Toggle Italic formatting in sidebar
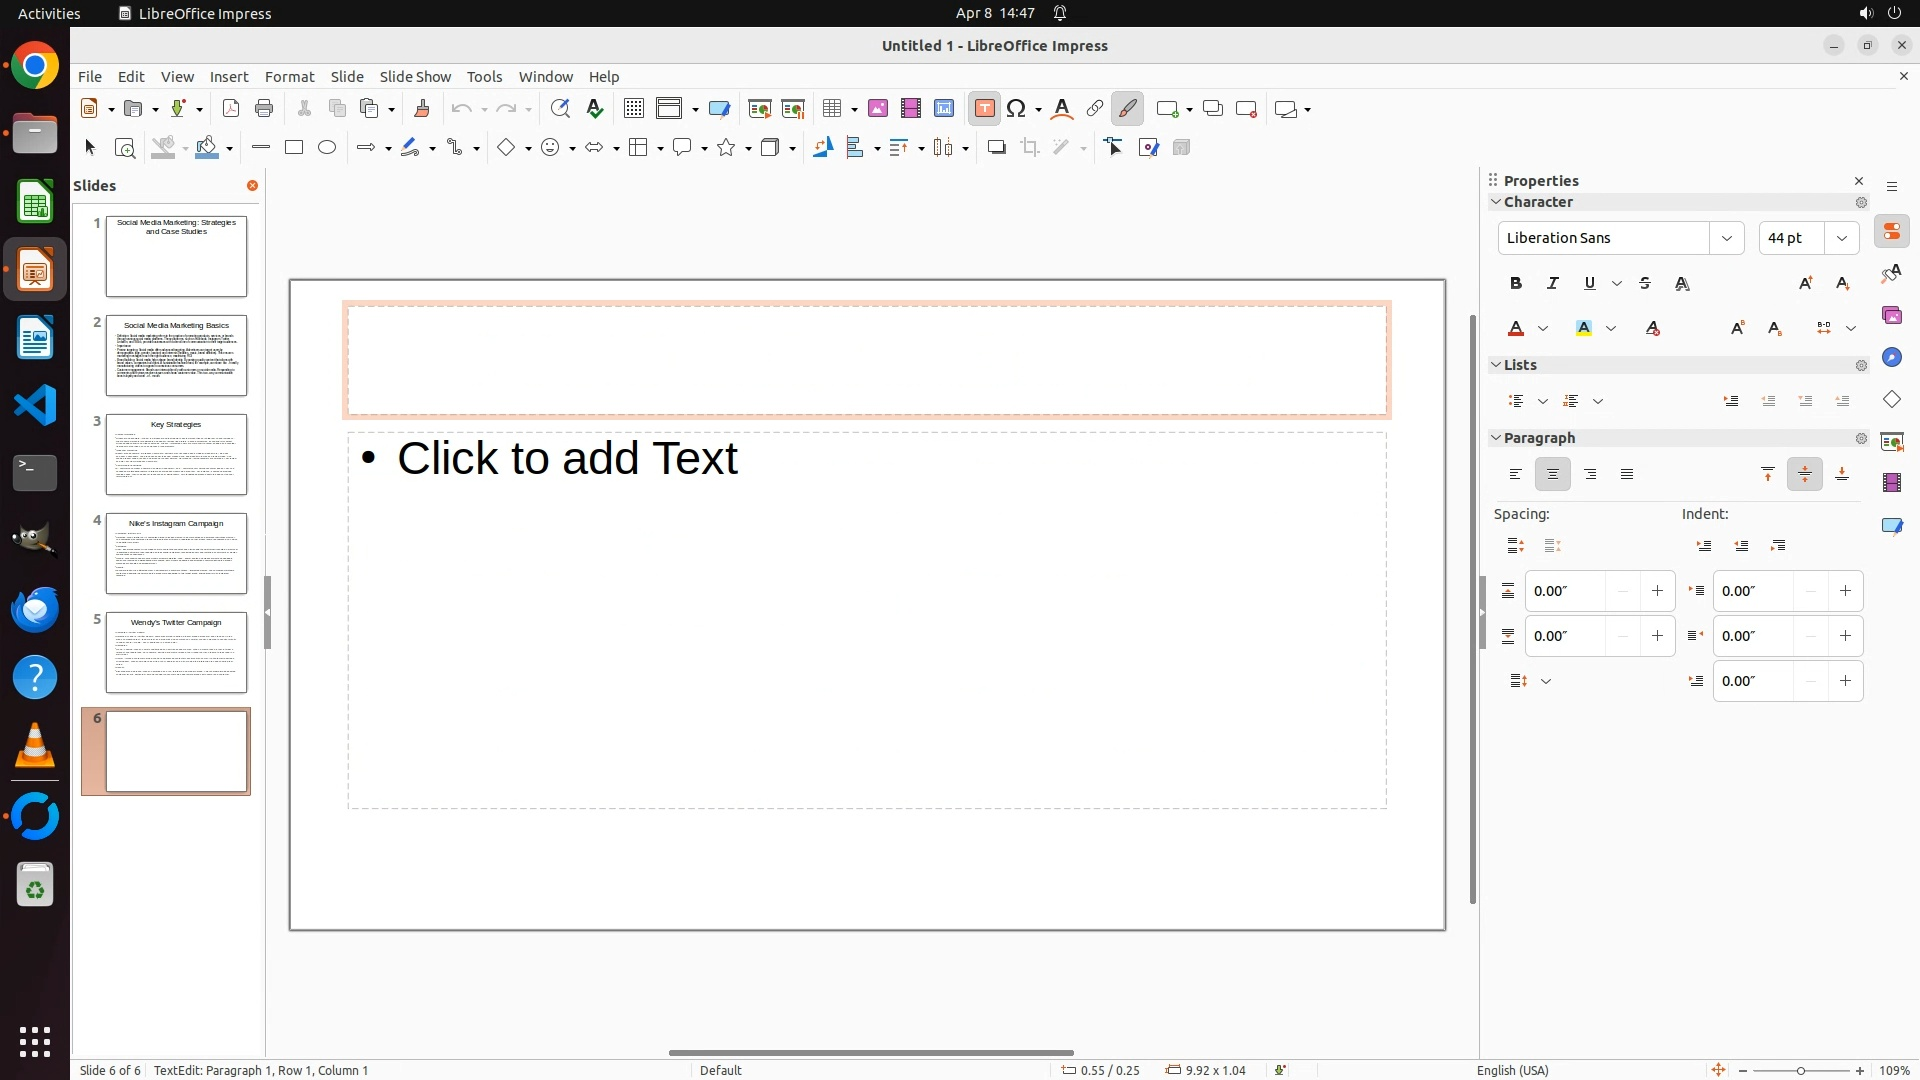This screenshot has height=1080, width=1920. [x=1553, y=284]
